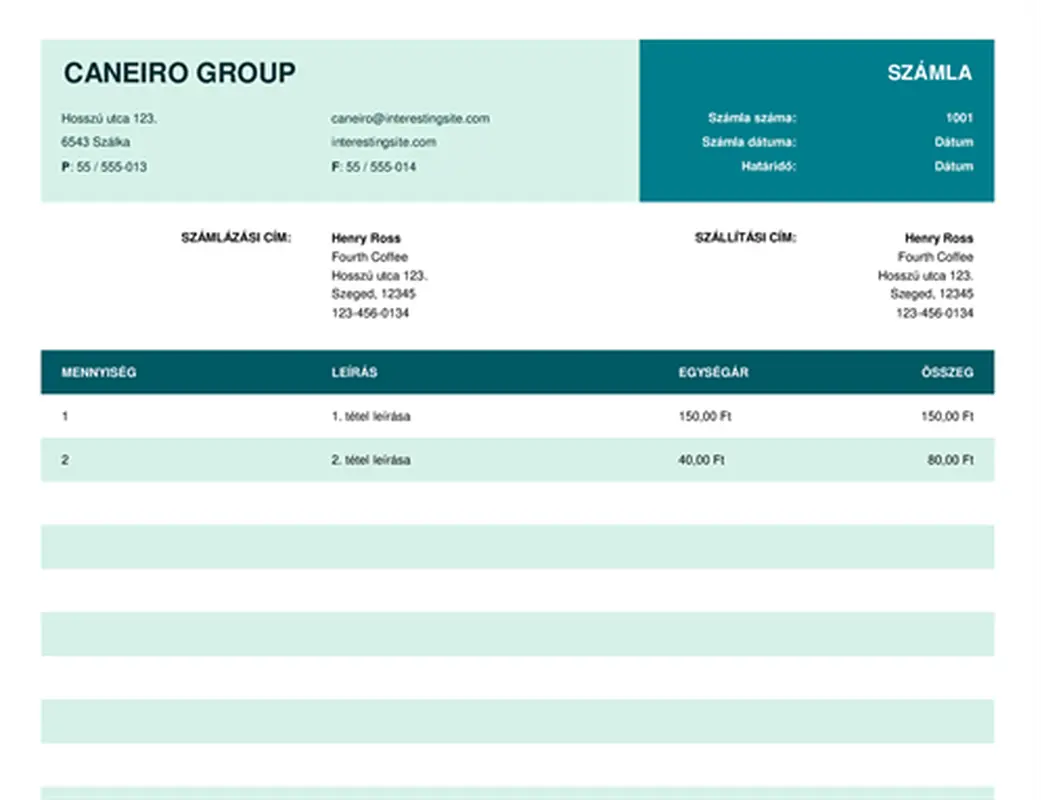Screen dimensions: 1042x800
Task: Click the fax number 55 / 555-014
Action: (380, 167)
